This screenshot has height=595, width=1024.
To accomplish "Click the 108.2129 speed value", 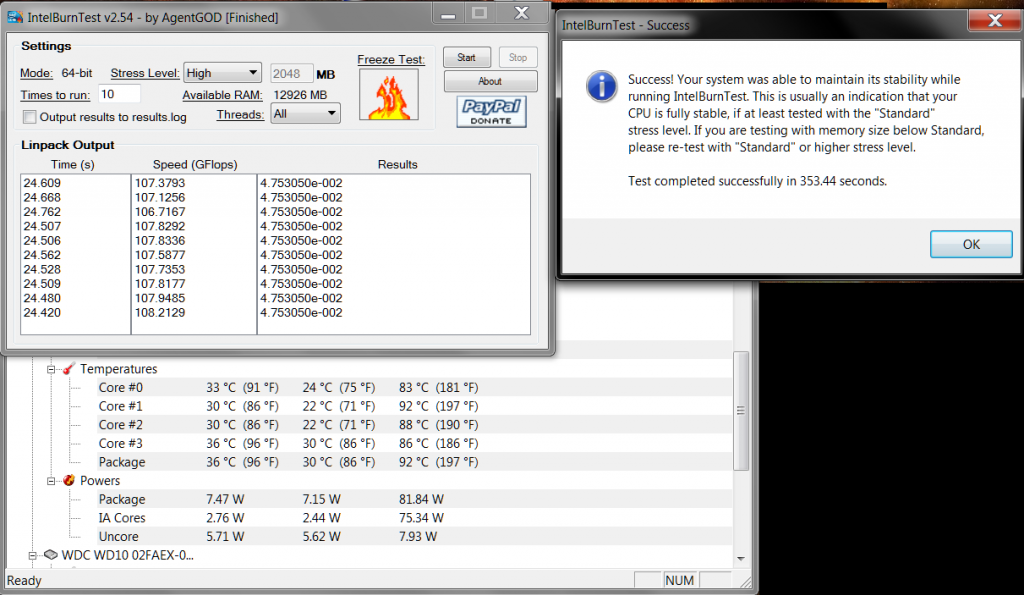I will click(159, 312).
